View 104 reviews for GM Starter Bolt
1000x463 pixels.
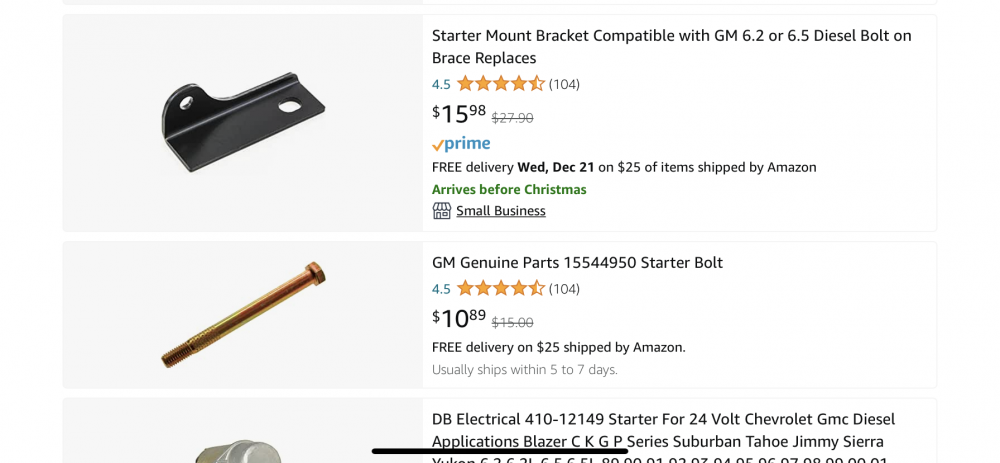coord(564,289)
